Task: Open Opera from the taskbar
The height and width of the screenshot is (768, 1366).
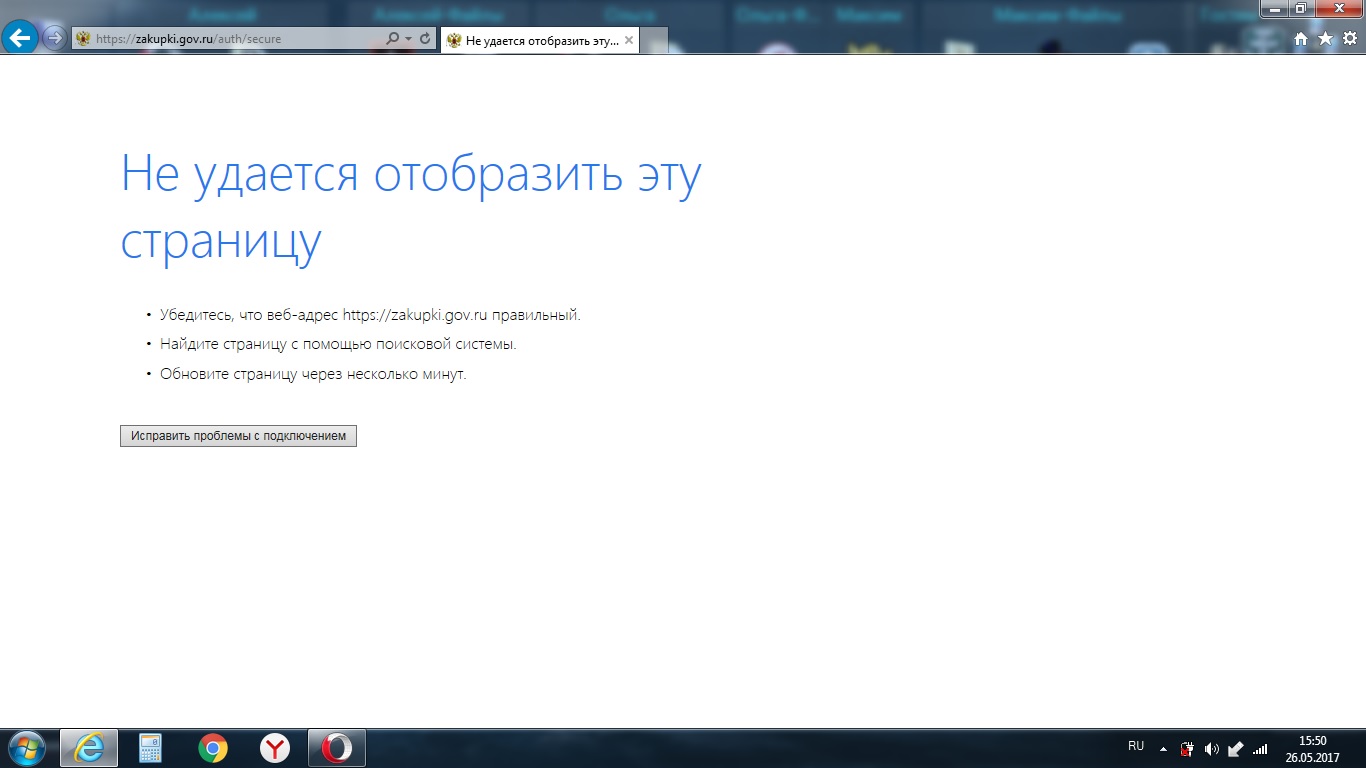Action: point(337,748)
